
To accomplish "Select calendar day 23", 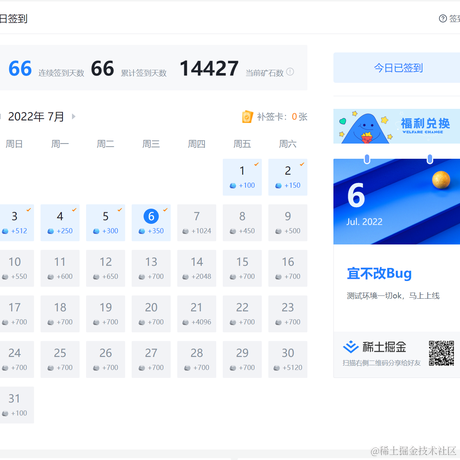I will point(288,314).
